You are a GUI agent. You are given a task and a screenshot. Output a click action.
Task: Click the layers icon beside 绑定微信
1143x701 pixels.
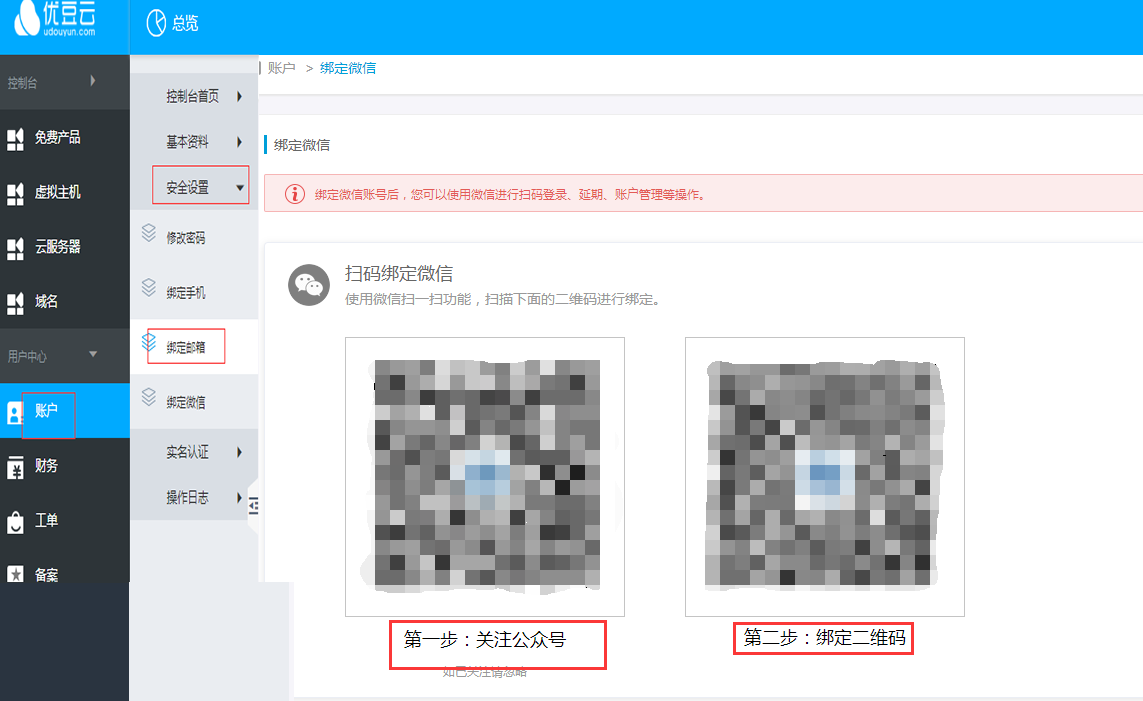click(149, 397)
